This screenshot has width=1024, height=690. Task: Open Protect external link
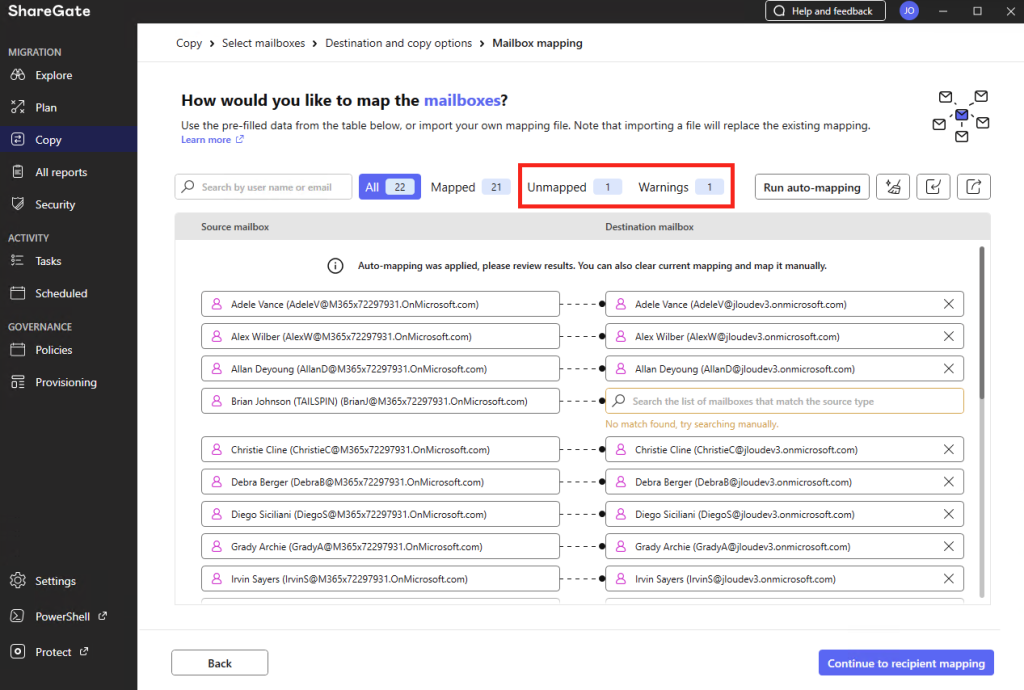click(53, 652)
